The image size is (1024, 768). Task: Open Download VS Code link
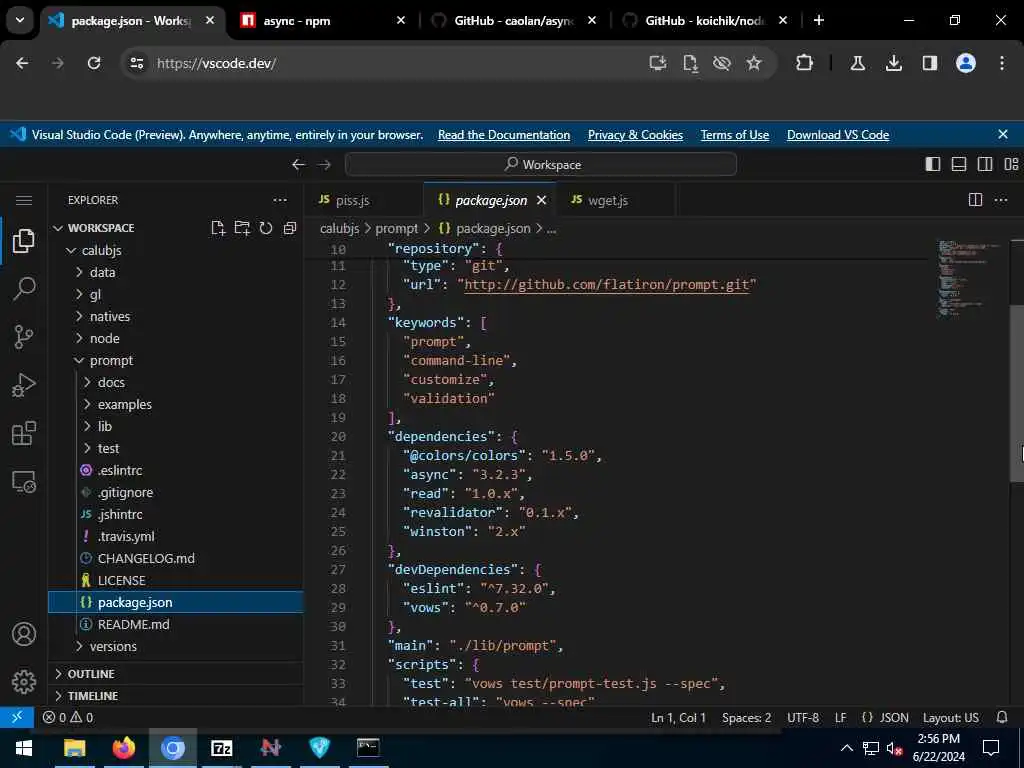838,135
